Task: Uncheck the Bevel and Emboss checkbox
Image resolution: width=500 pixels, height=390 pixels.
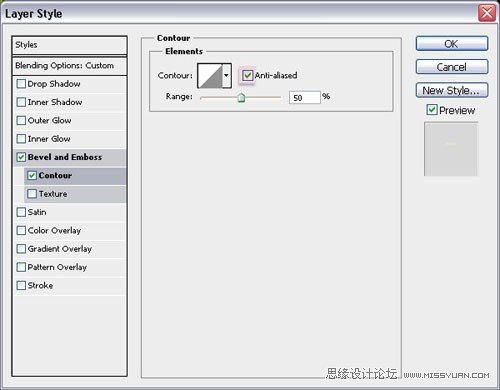Action: point(21,157)
